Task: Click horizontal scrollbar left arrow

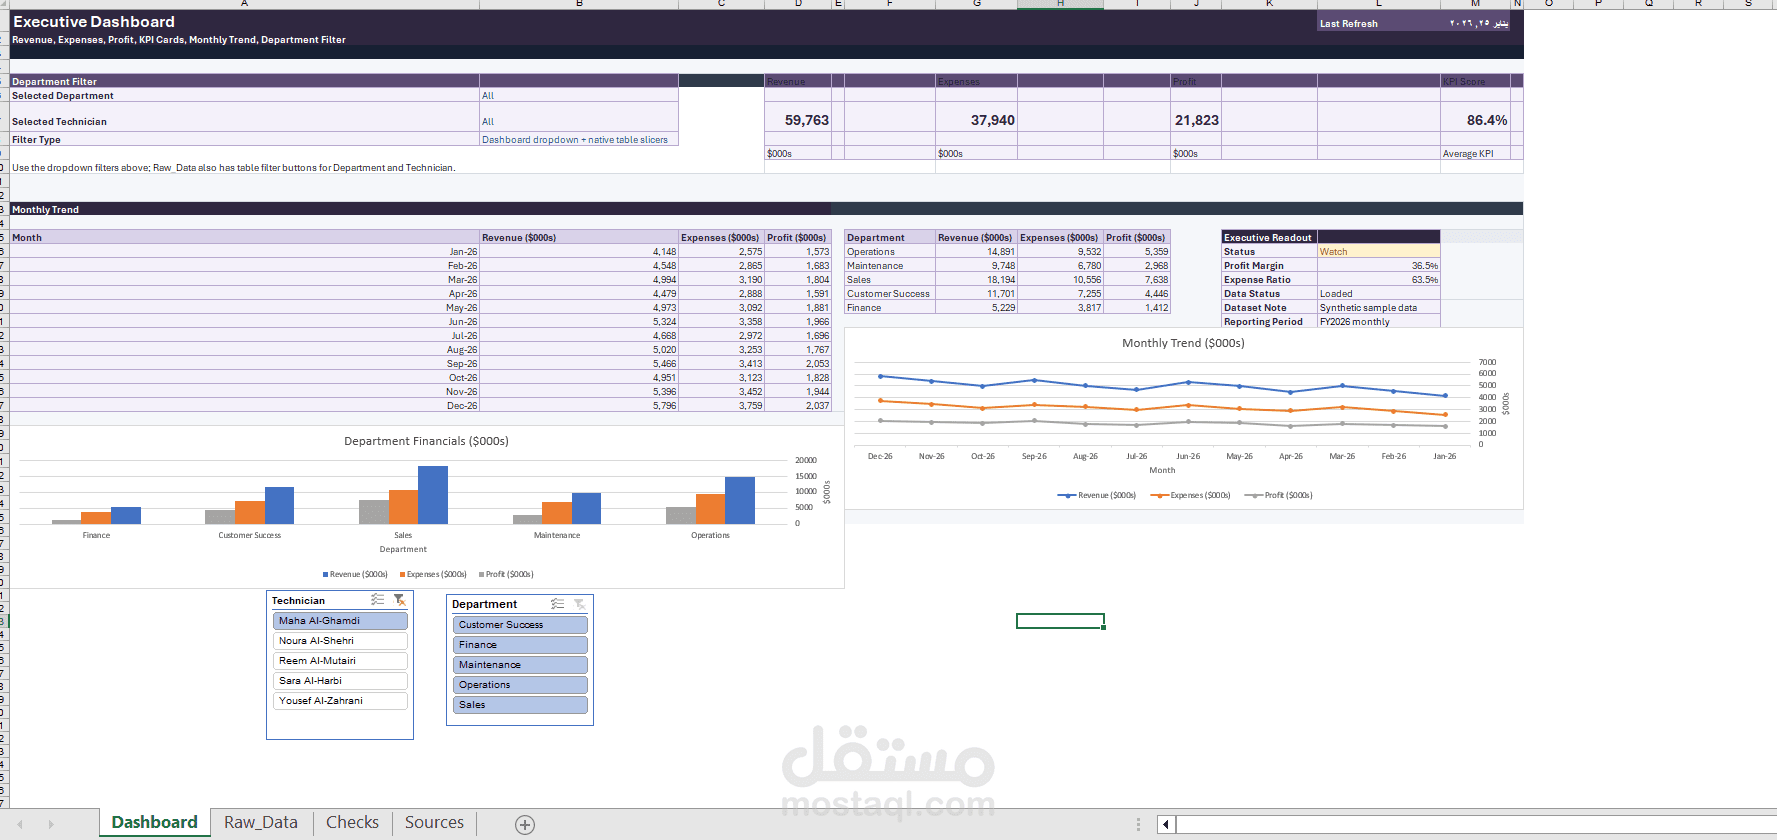Action: (1166, 824)
